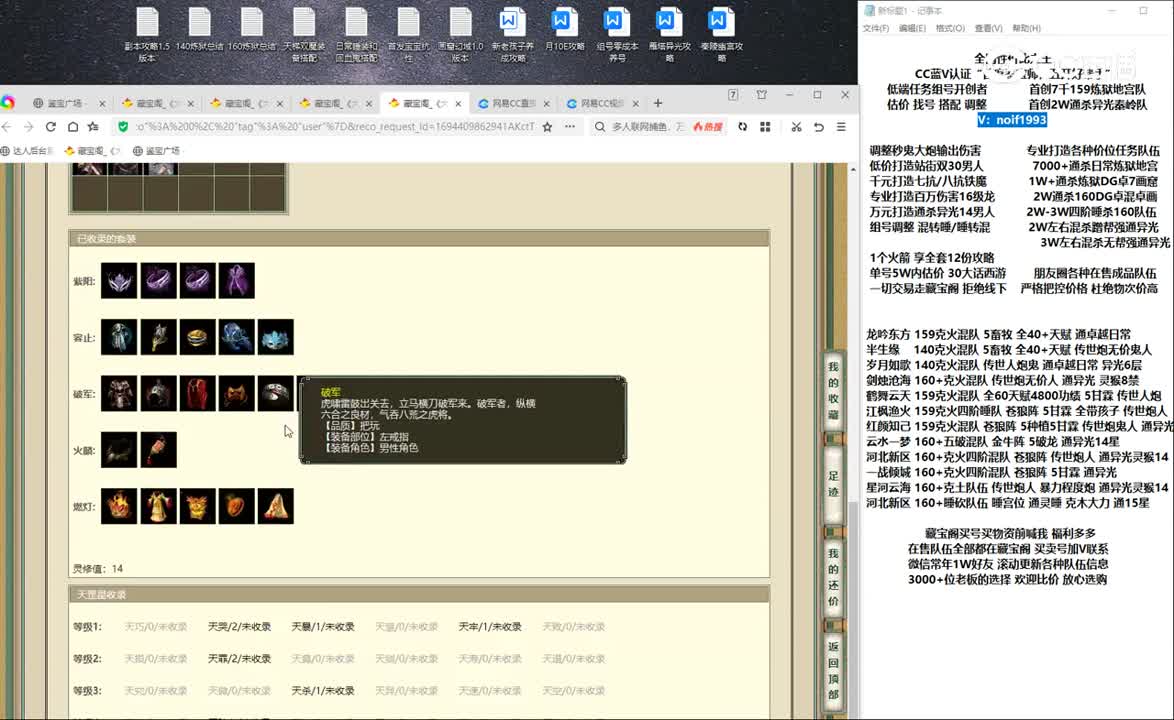
Task: Switch to the 网易CC视 browser tab
Action: 602,103
